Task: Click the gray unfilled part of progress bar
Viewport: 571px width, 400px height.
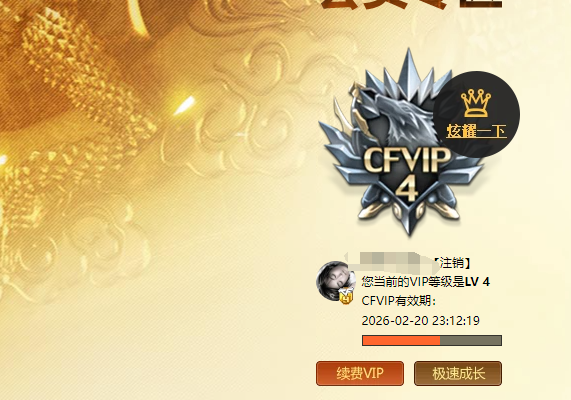Action: [x=471, y=341]
